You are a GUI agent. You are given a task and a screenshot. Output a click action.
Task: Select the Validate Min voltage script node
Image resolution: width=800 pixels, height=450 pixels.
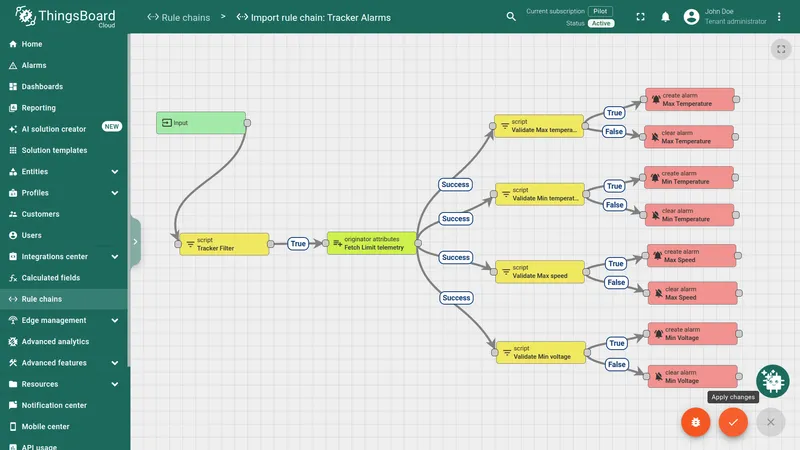(541, 353)
